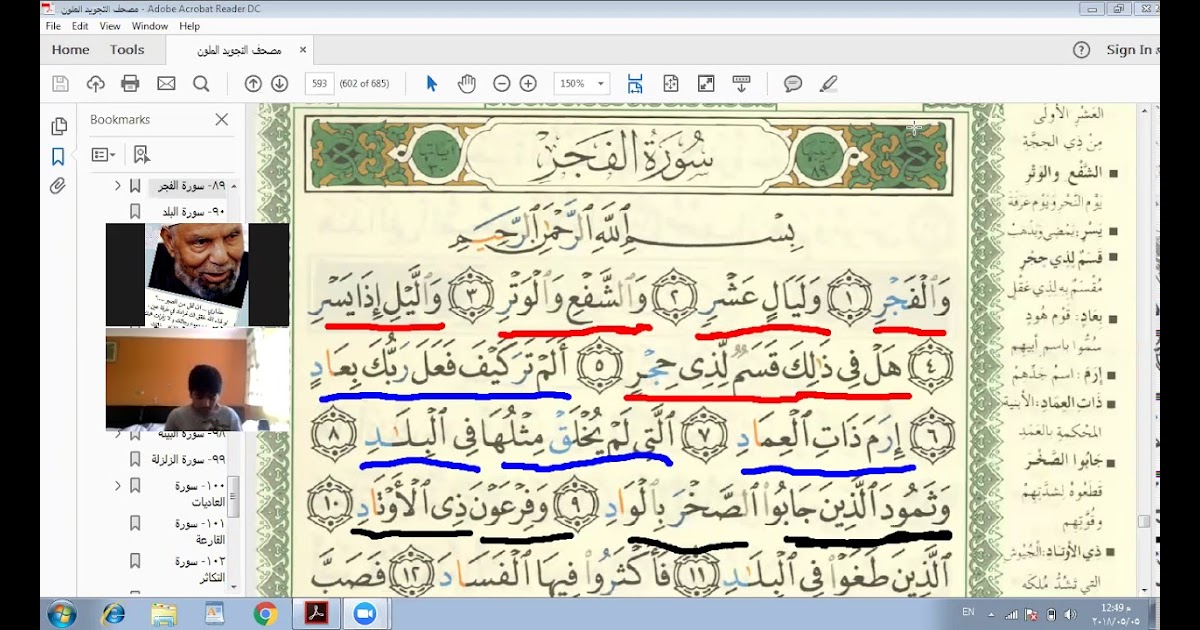This screenshot has width=1200, height=630.
Task: Click the EN language indicator
Action: tap(968, 611)
